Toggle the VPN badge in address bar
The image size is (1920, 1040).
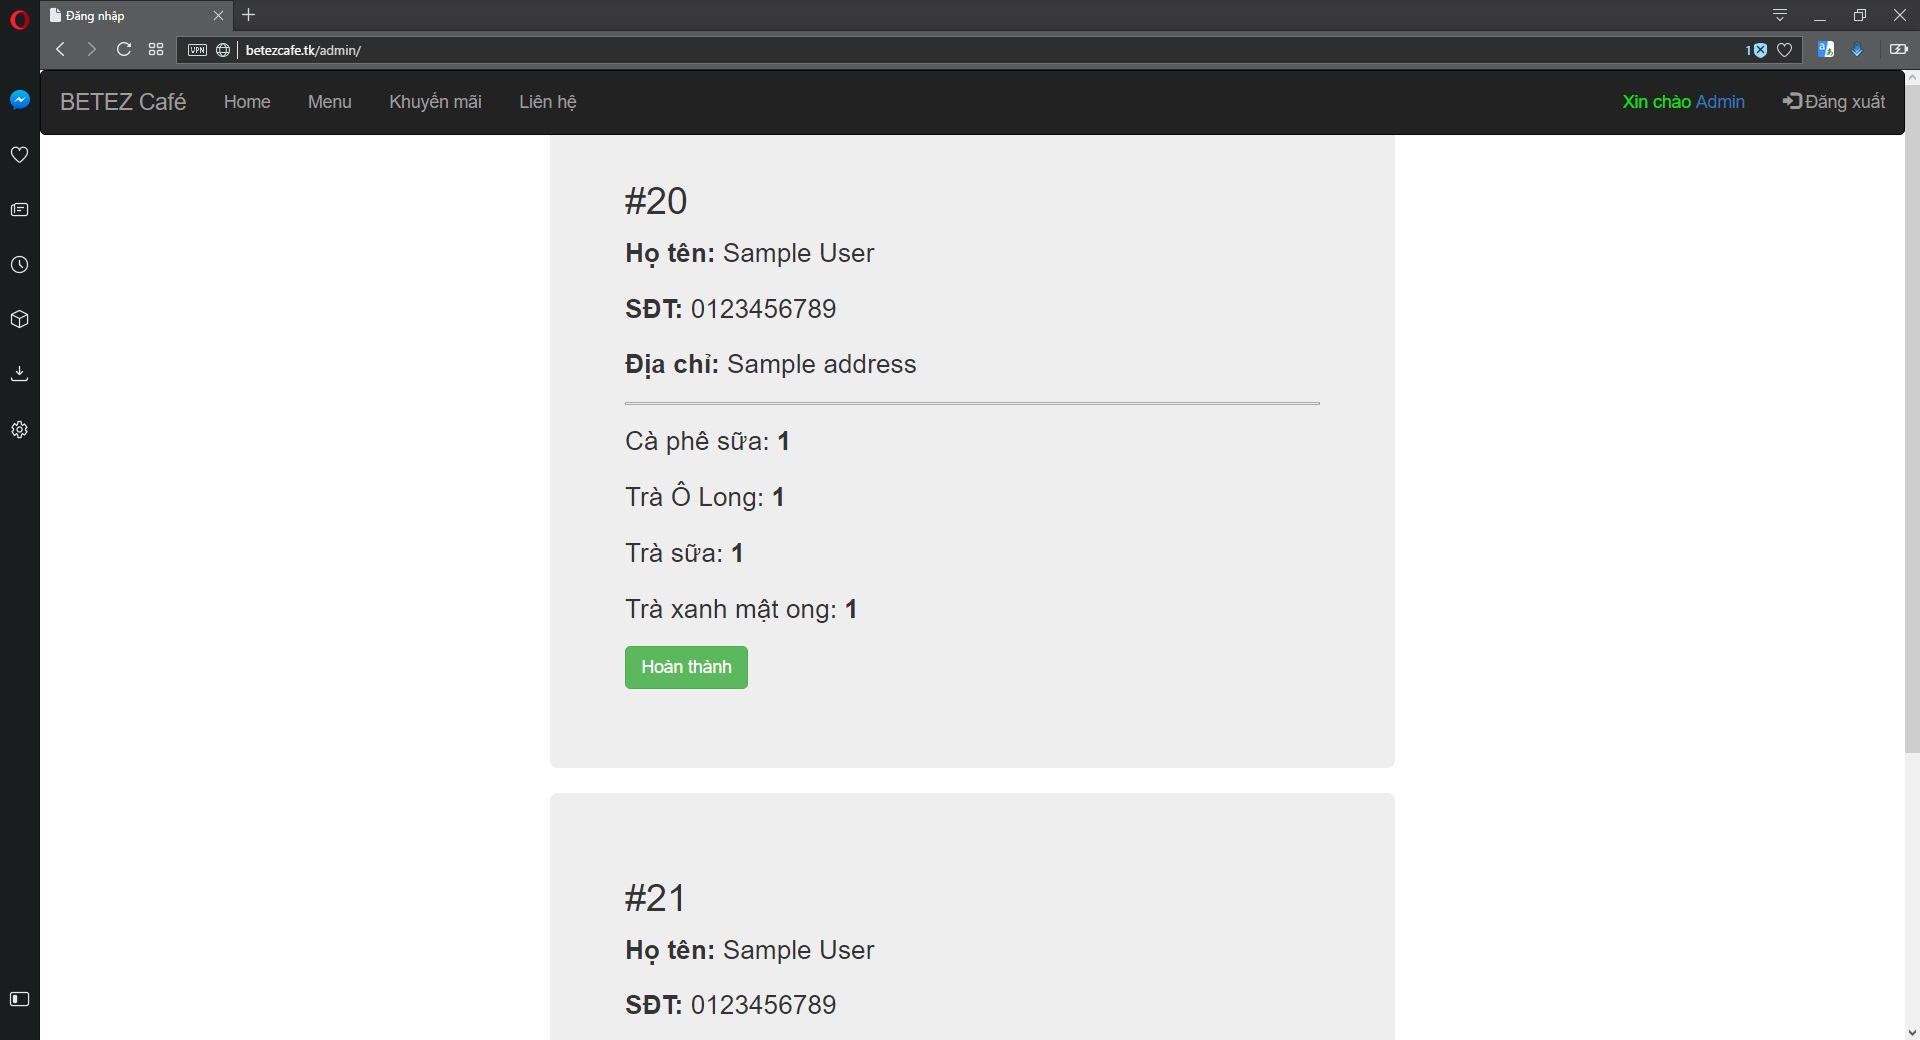click(198, 50)
